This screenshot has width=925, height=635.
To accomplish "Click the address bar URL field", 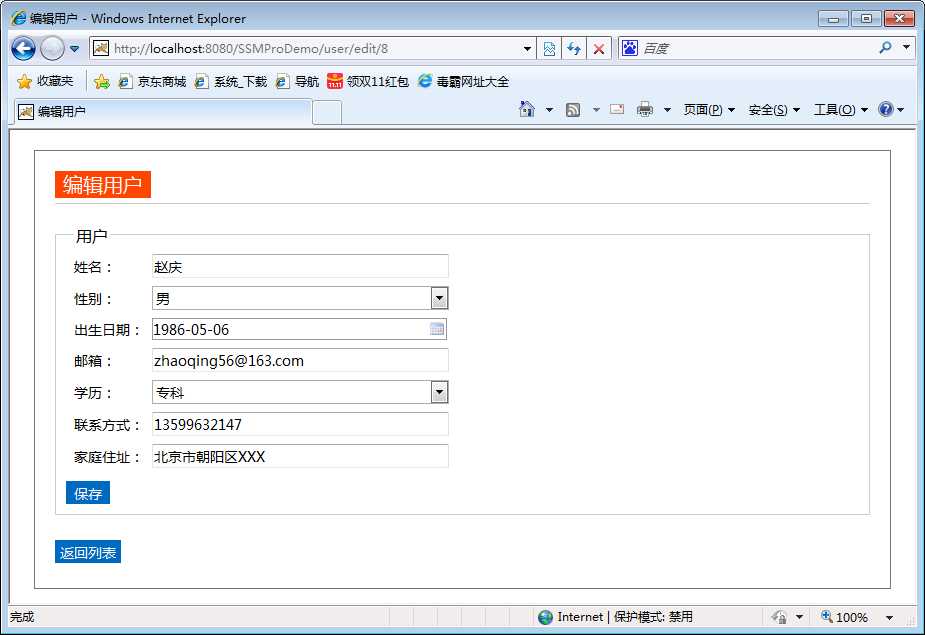I will [x=315, y=48].
